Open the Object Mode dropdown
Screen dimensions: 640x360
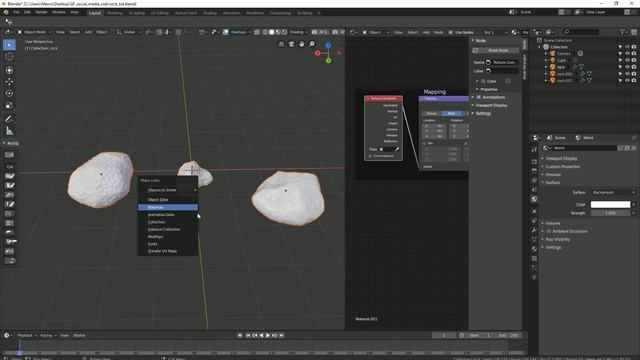tap(34, 32)
